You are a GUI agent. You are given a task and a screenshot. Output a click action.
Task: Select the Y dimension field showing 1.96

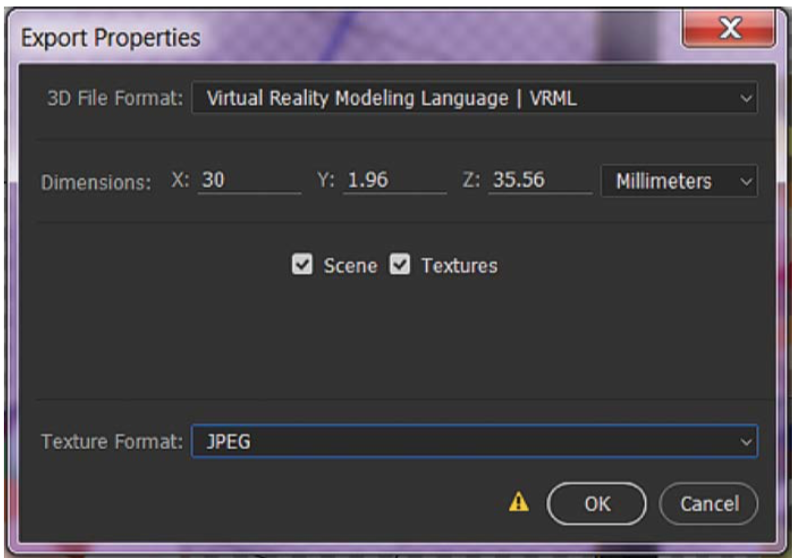tap(394, 181)
